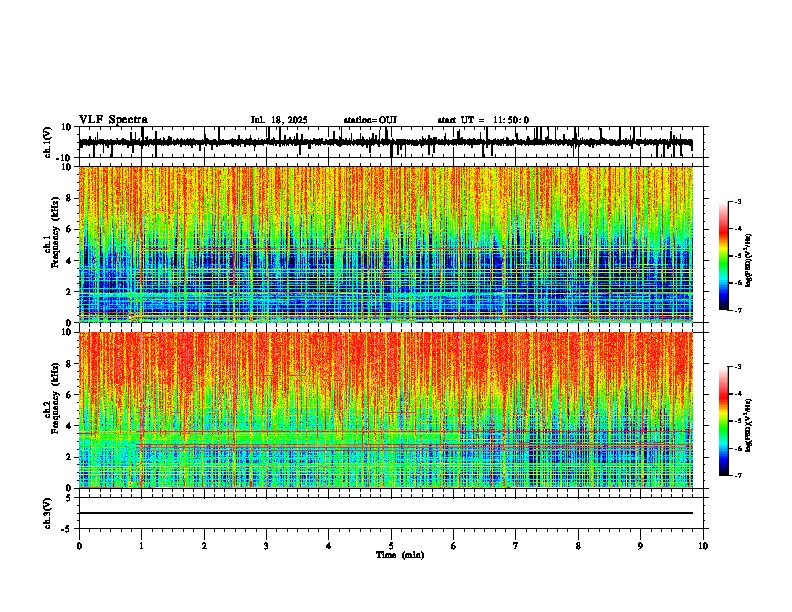Click inside the ch.1 spectrogram panel

coord(385,244)
